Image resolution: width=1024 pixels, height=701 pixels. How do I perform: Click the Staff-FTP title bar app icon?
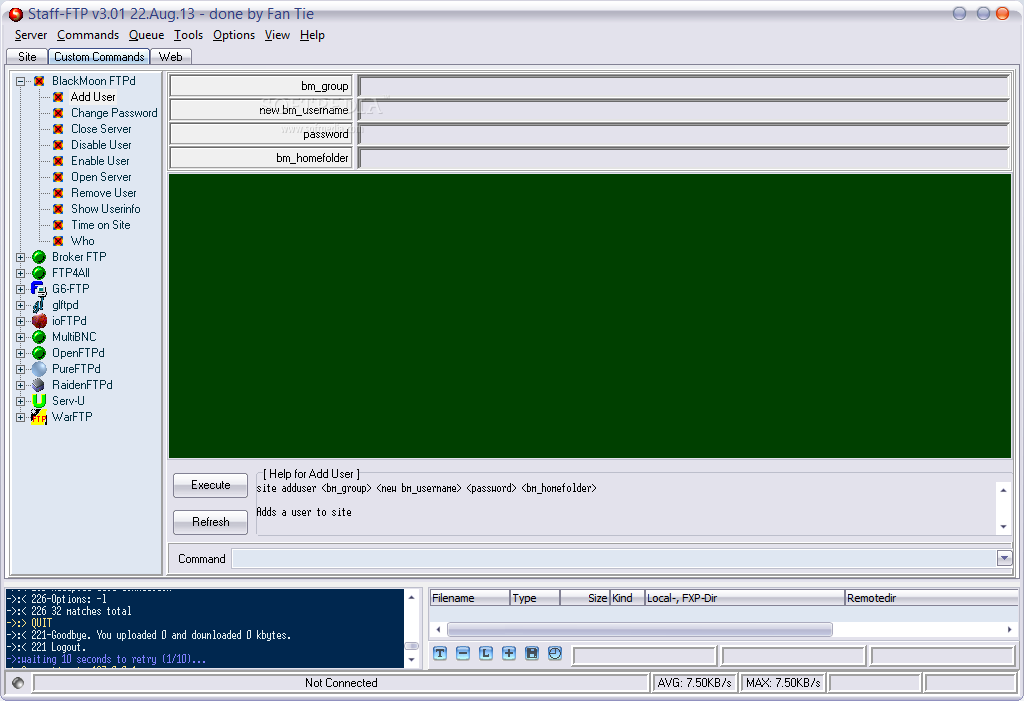[x=16, y=14]
